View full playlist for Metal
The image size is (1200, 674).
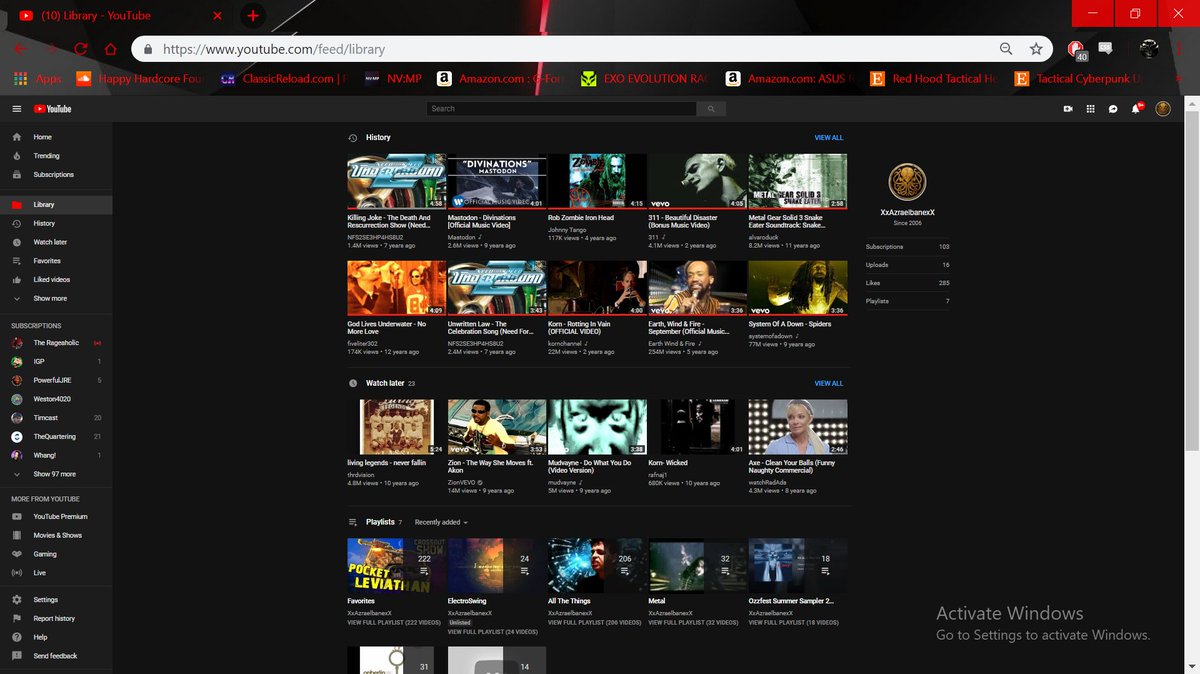(693, 622)
